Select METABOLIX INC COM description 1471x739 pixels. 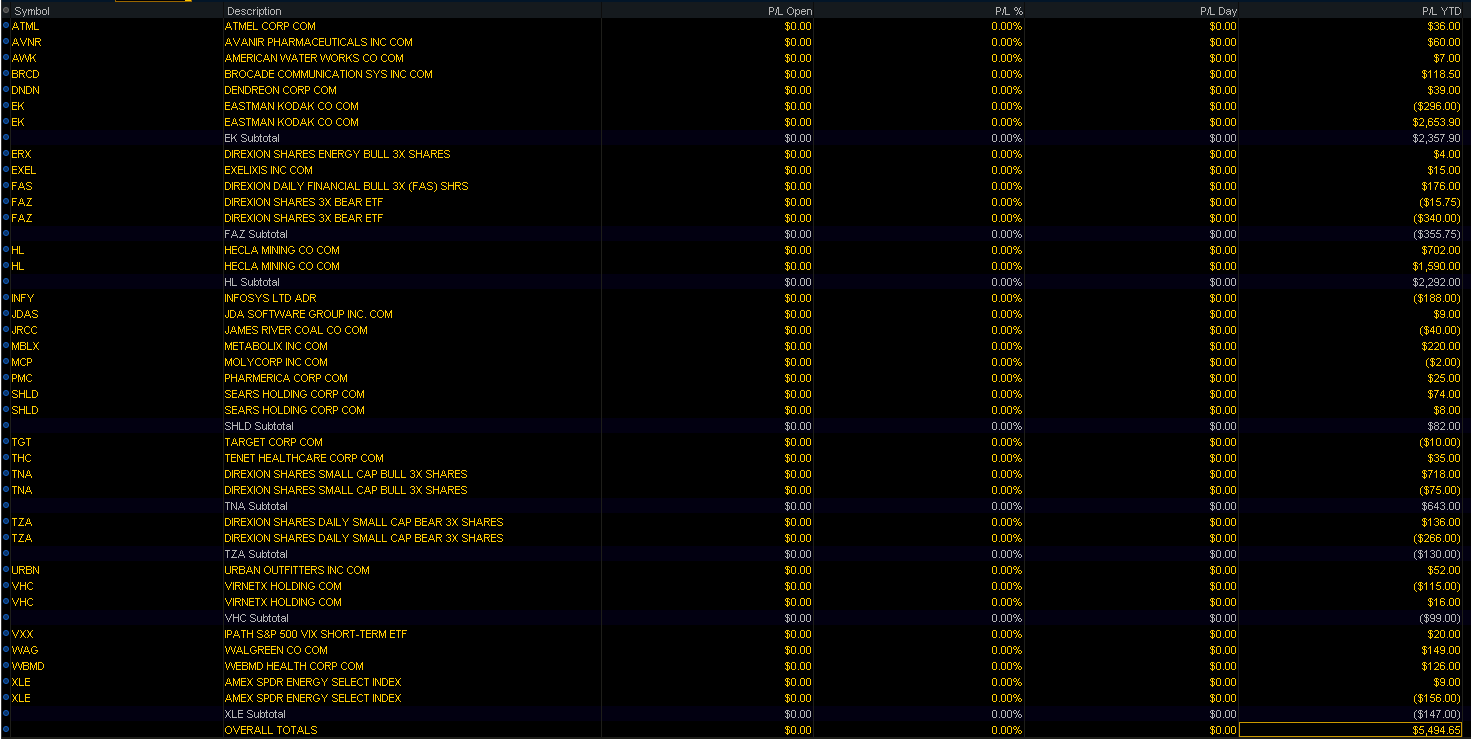coord(276,346)
